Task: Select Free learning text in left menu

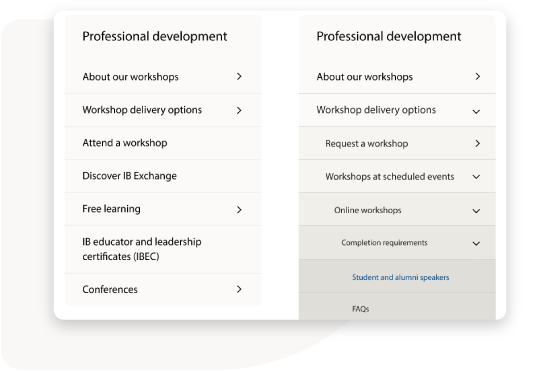Action: click(111, 209)
